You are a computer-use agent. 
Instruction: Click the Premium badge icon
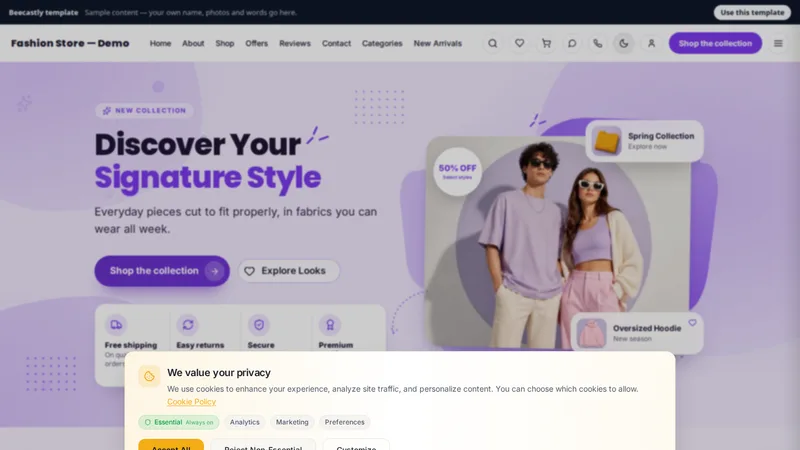point(330,324)
